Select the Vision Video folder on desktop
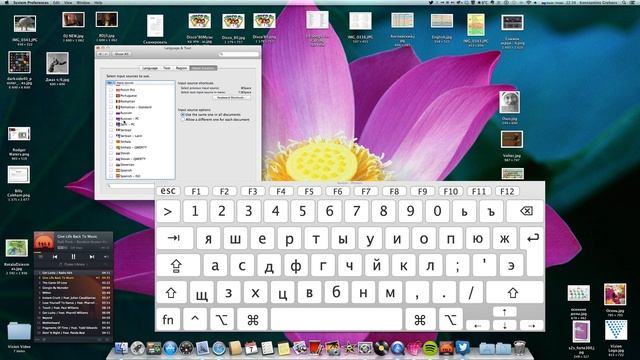This screenshot has height=360, width=640. point(19,331)
